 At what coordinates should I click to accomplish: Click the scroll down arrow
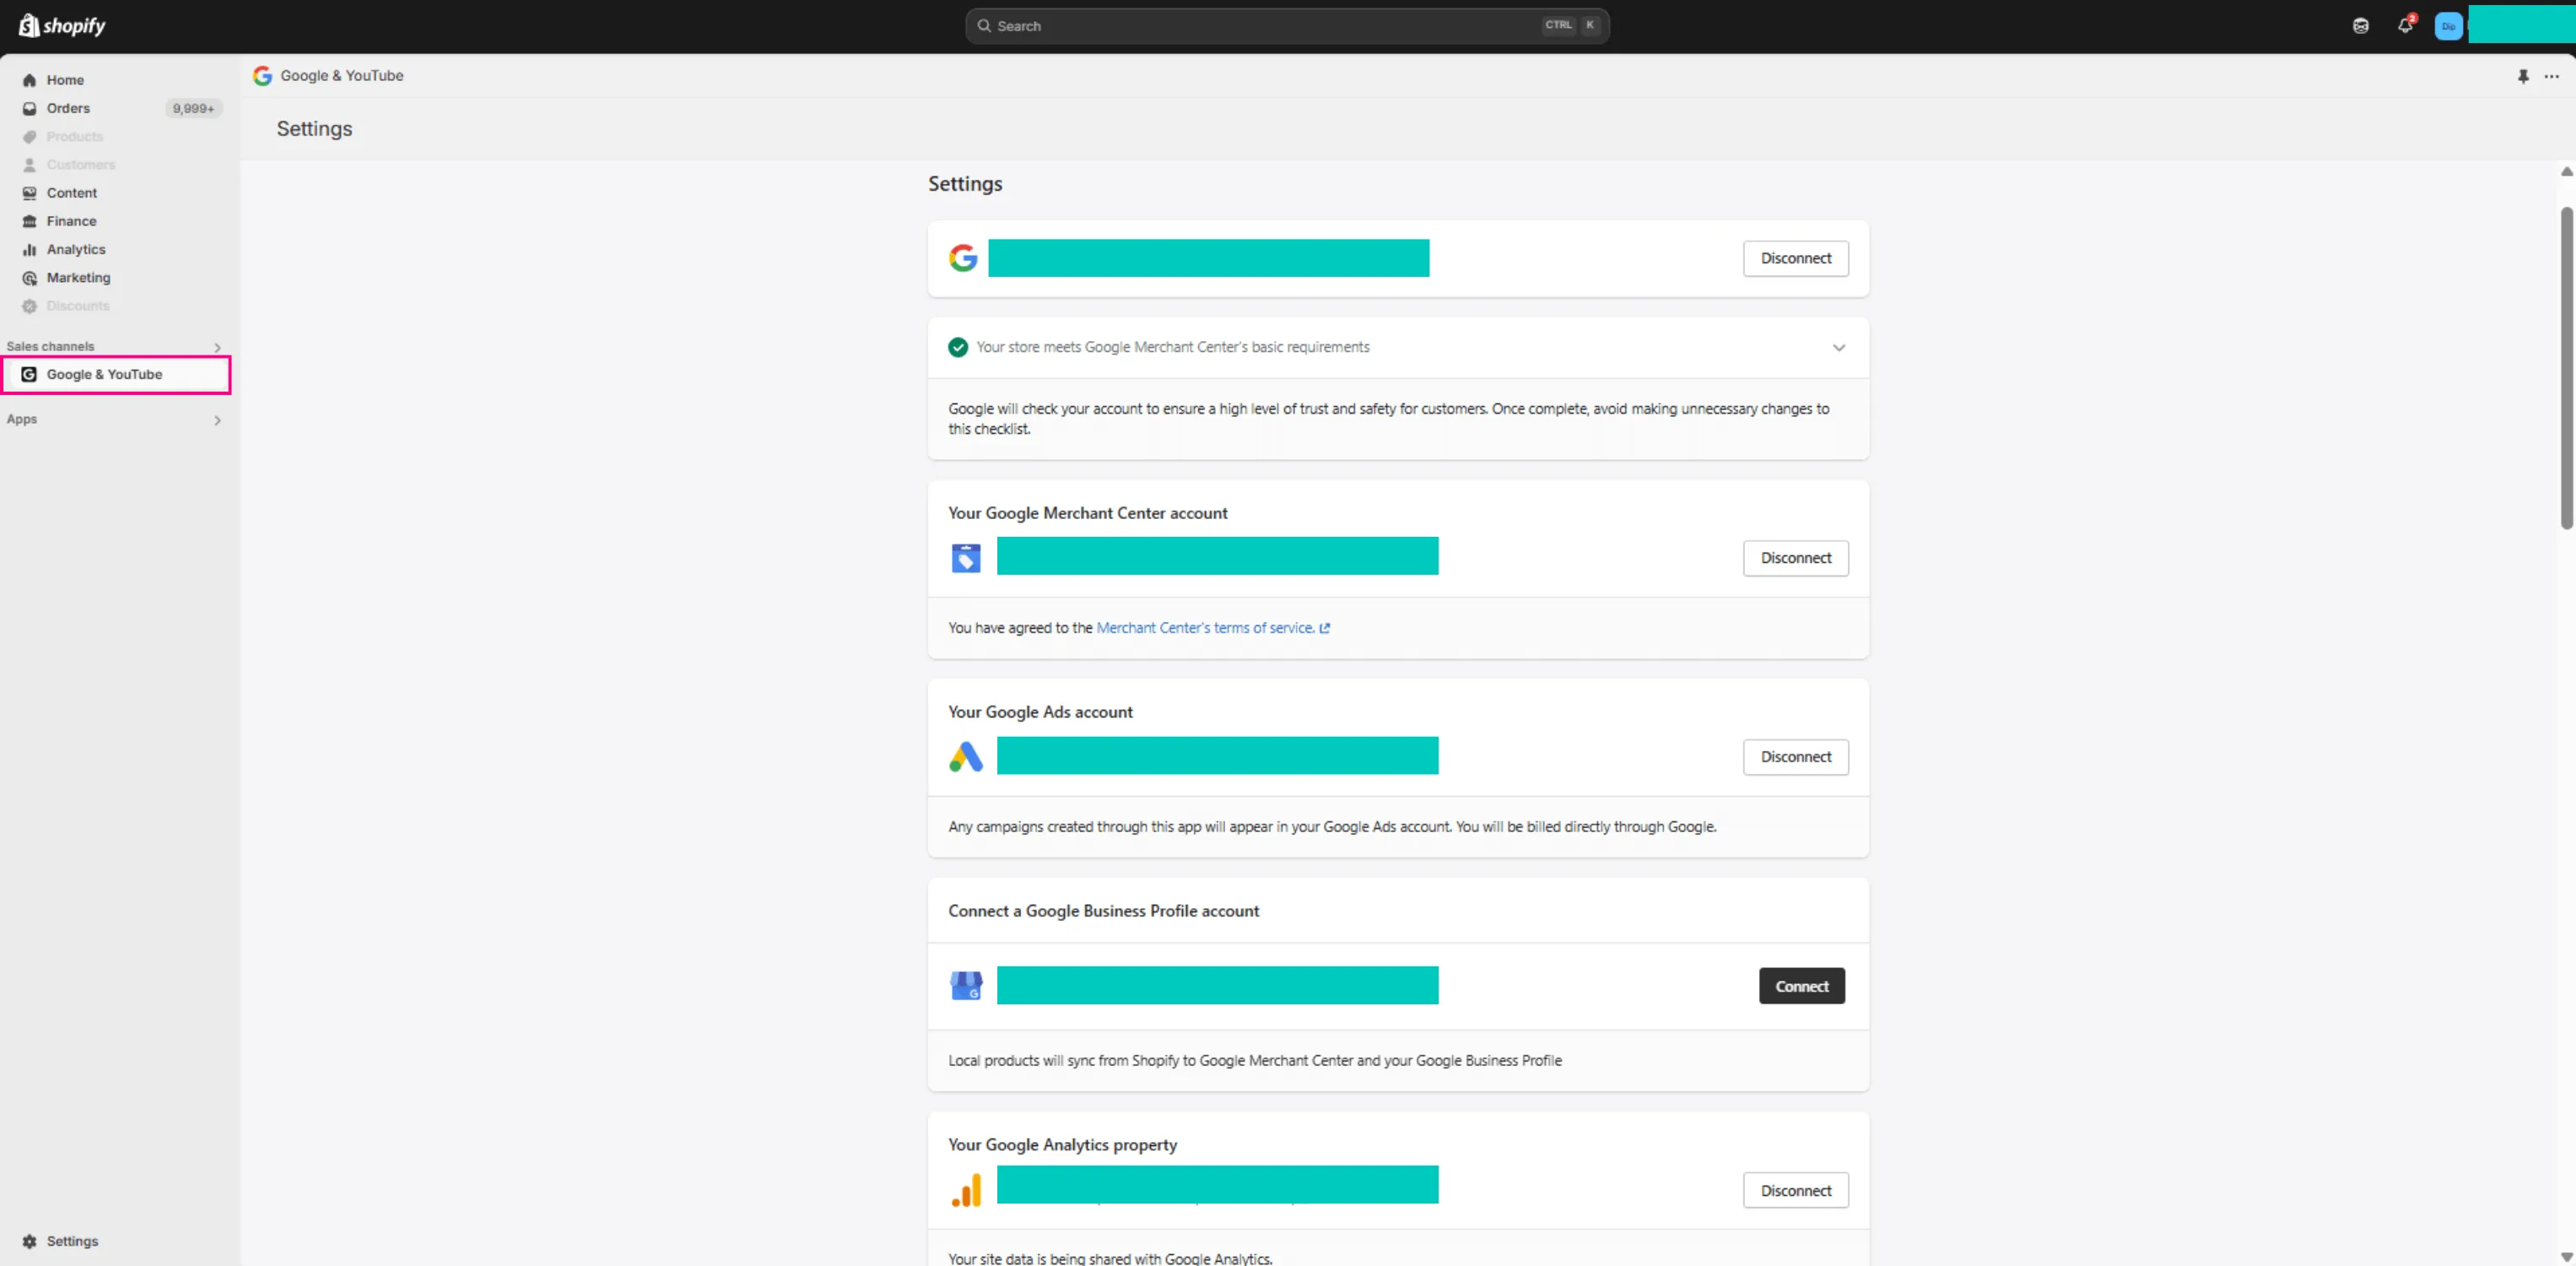(x=2566, y=1257)
